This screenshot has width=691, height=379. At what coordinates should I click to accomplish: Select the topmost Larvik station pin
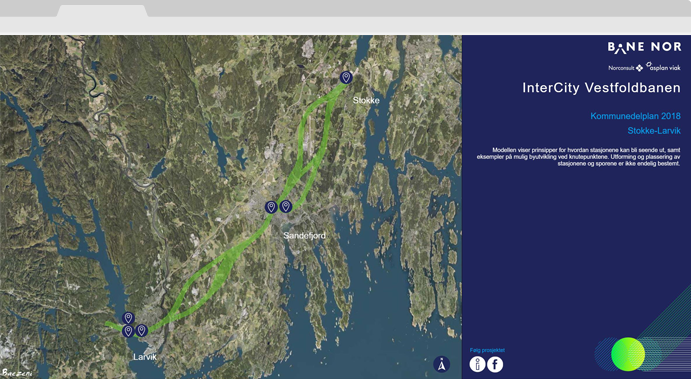[x=128, y=318]
